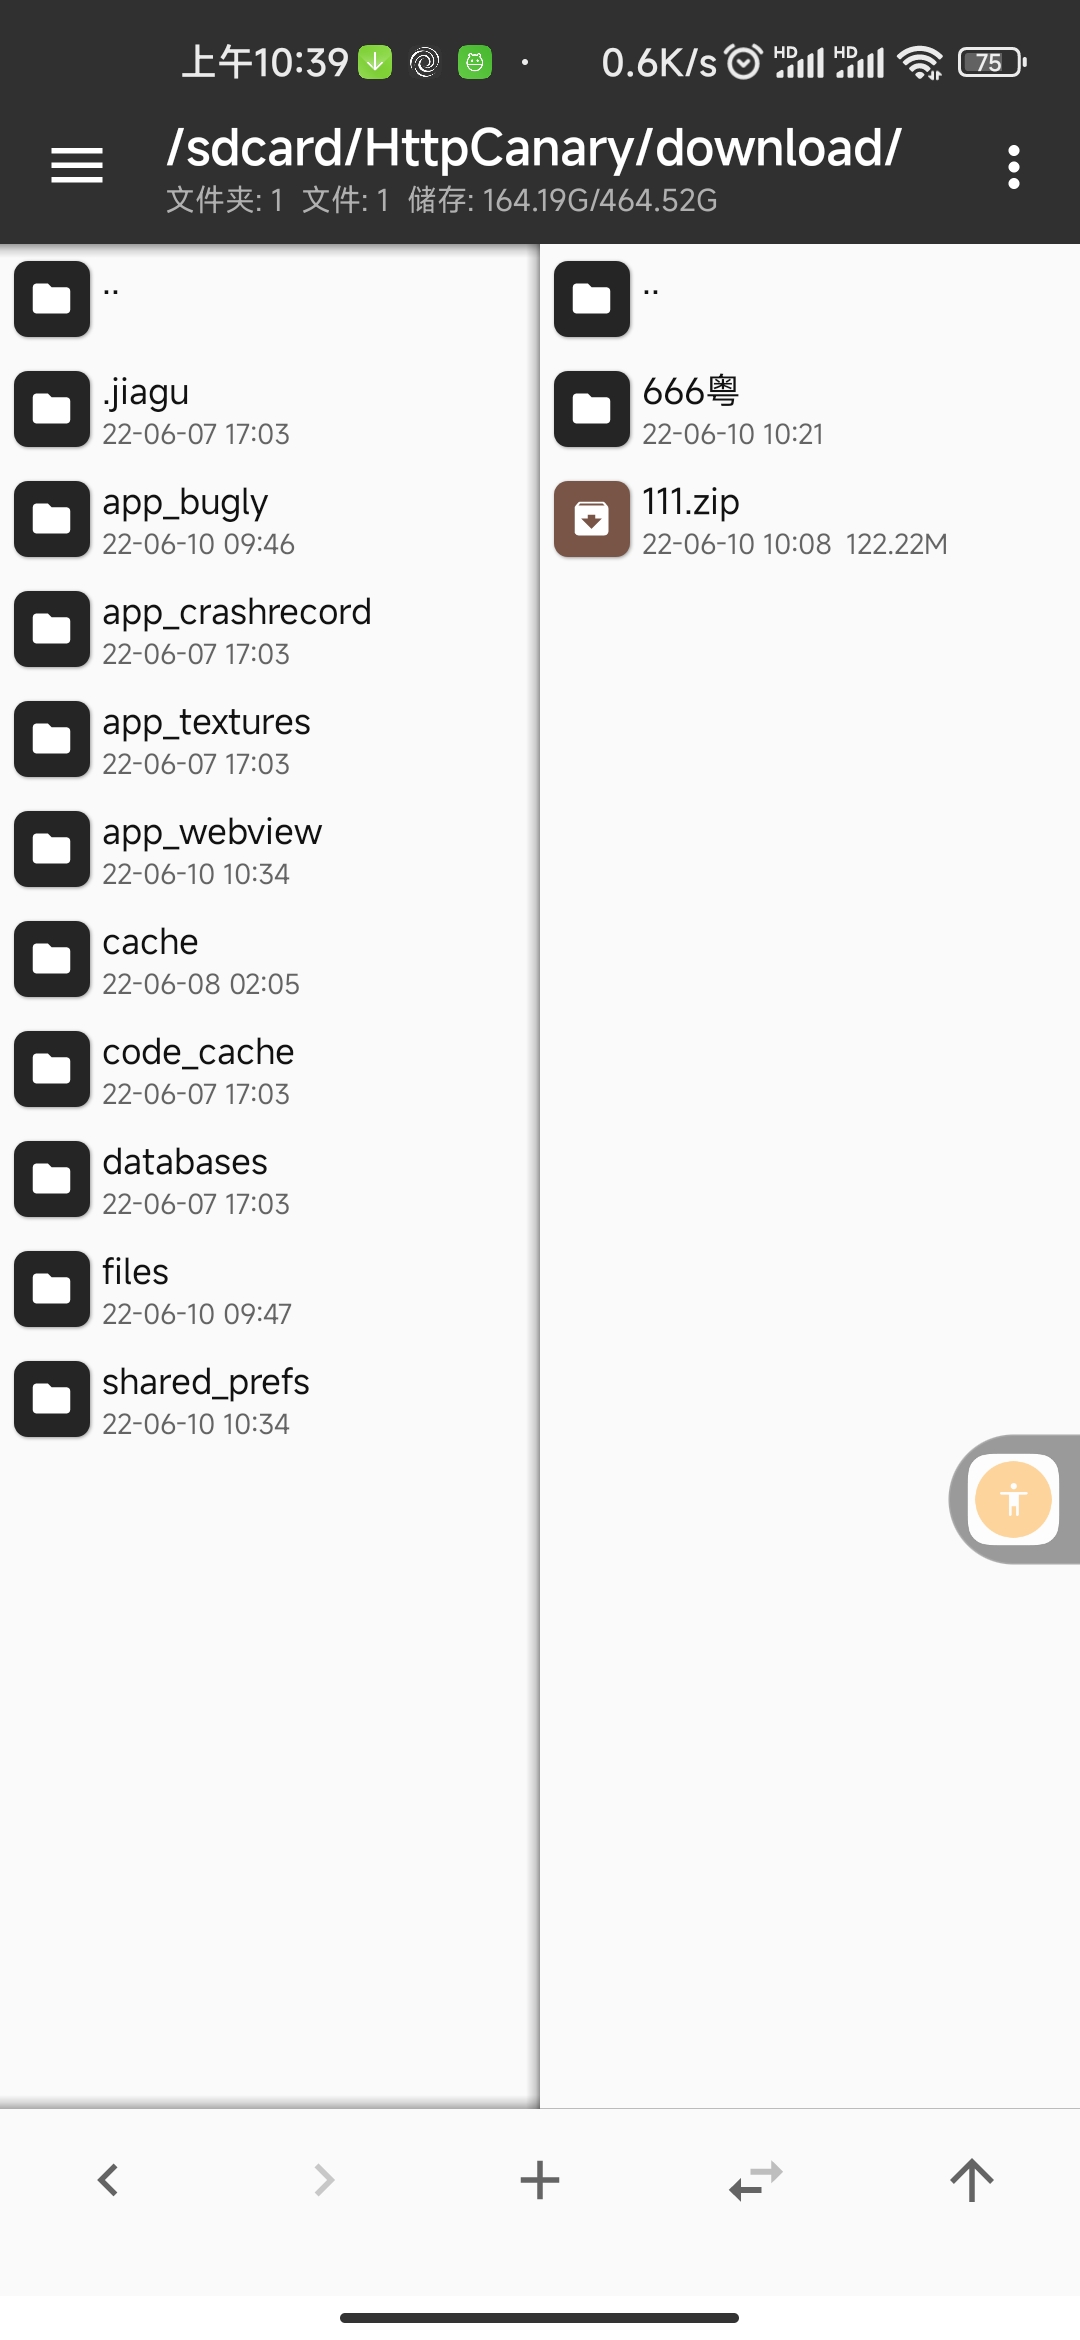Tap the up arrow to parent directory

click(972, 2180)
